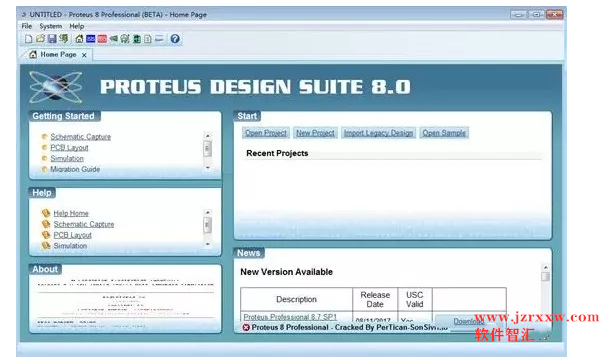Image resolution: width=603 pixels, height=362 pixels.
Task: Open Migration Guide in Getting Started
Action: 75,169
